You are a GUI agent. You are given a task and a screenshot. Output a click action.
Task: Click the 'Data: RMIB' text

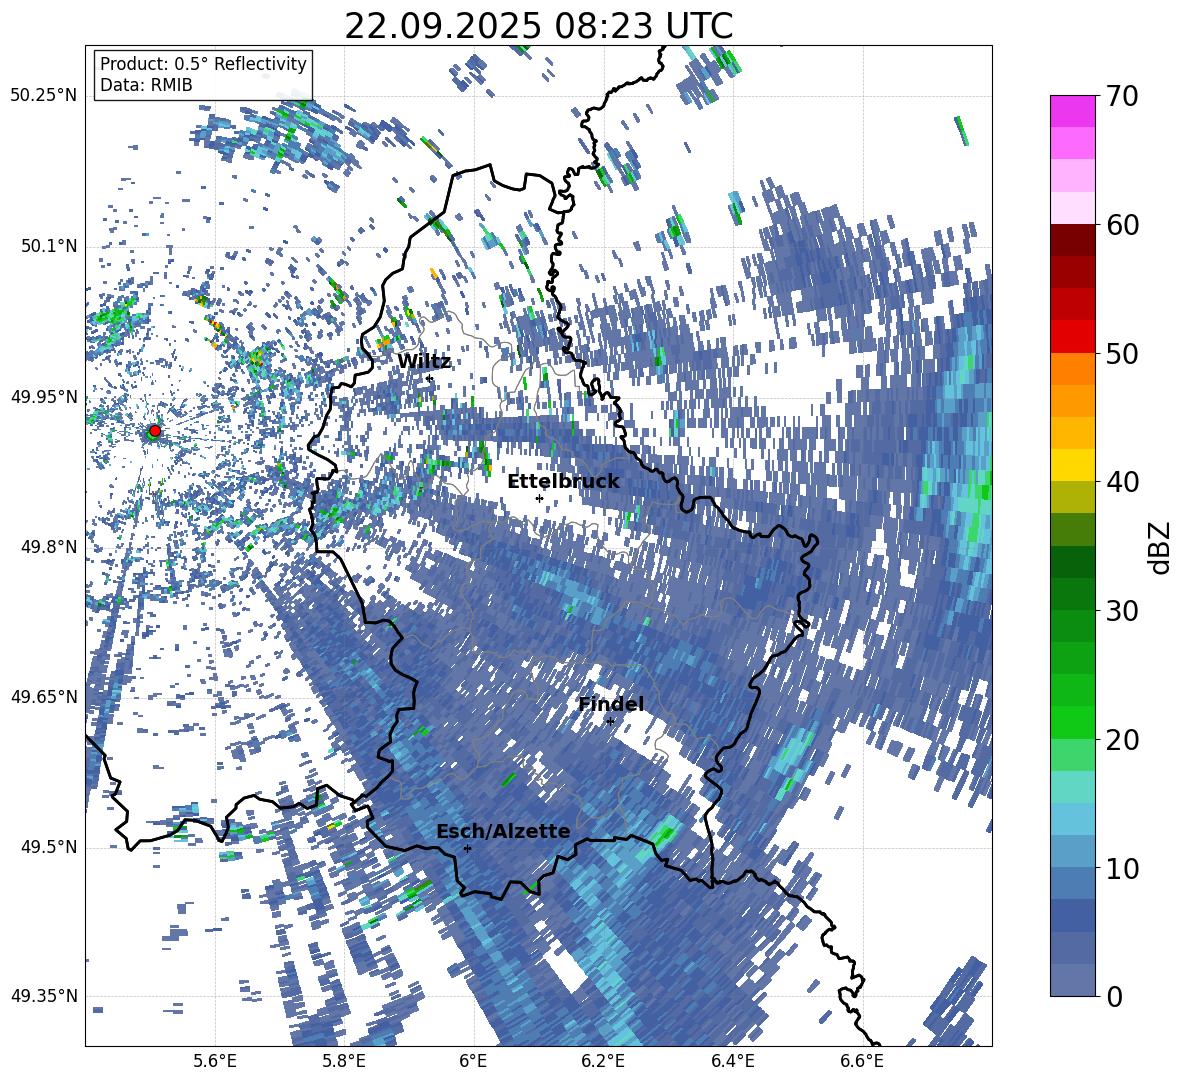click(x=146, y=85)
